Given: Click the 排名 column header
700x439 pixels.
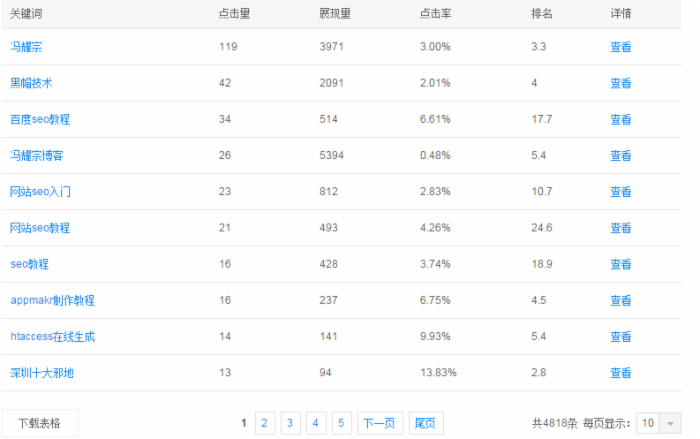Looking at the screenshot, I should tap(542, 14).
